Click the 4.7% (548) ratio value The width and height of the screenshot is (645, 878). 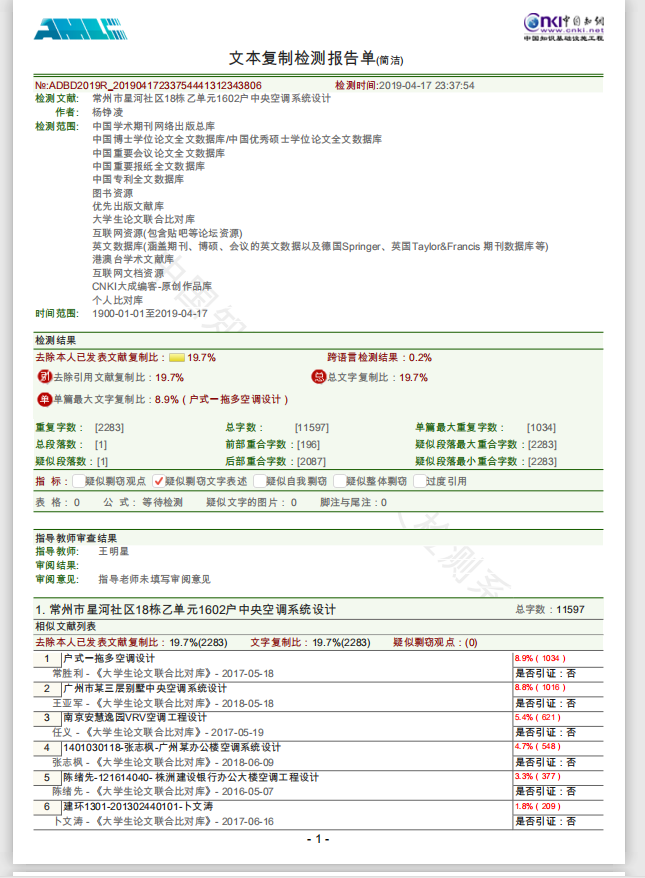tap(538, 746)
